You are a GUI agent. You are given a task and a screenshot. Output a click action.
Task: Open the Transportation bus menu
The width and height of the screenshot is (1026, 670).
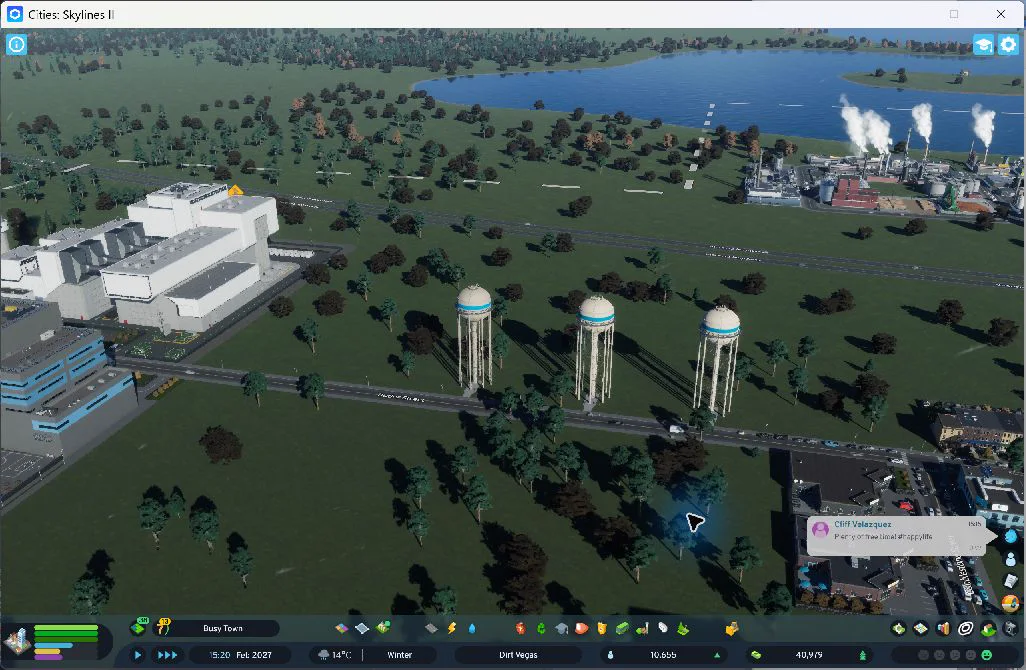coord(622,629)
